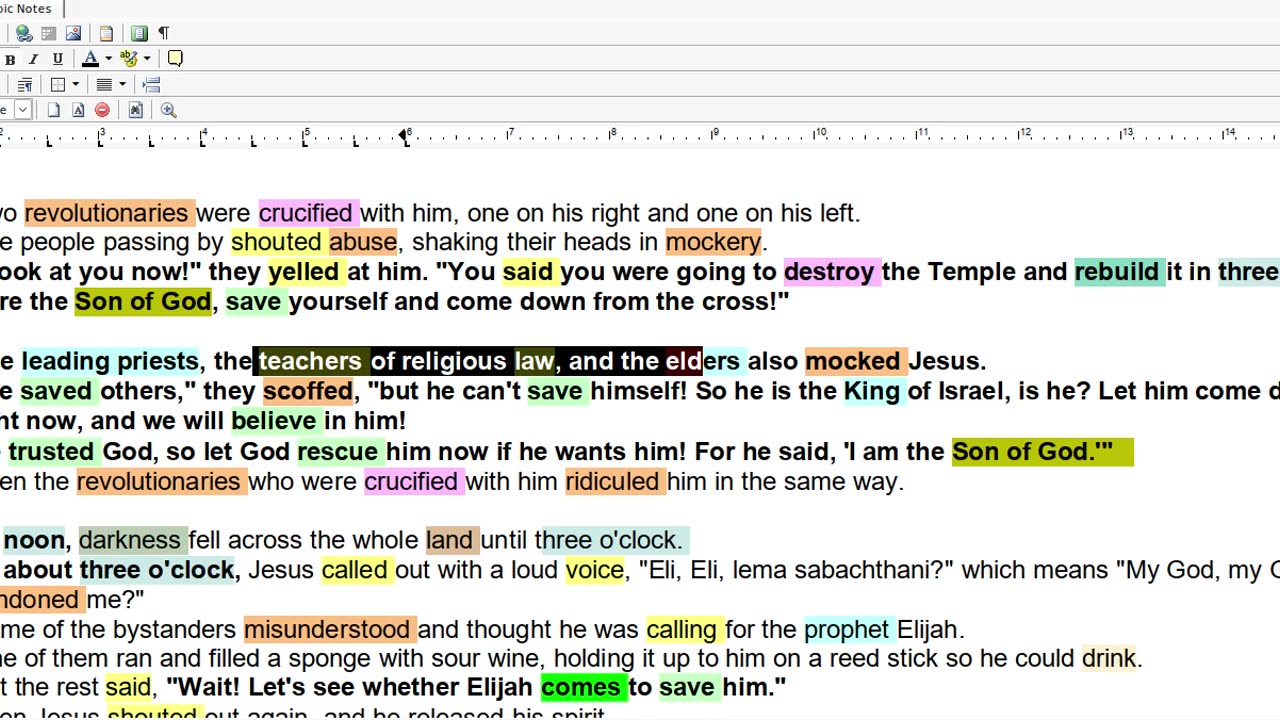Toggle Italic formatting
1280x720 pixels.
pos(33,59)
